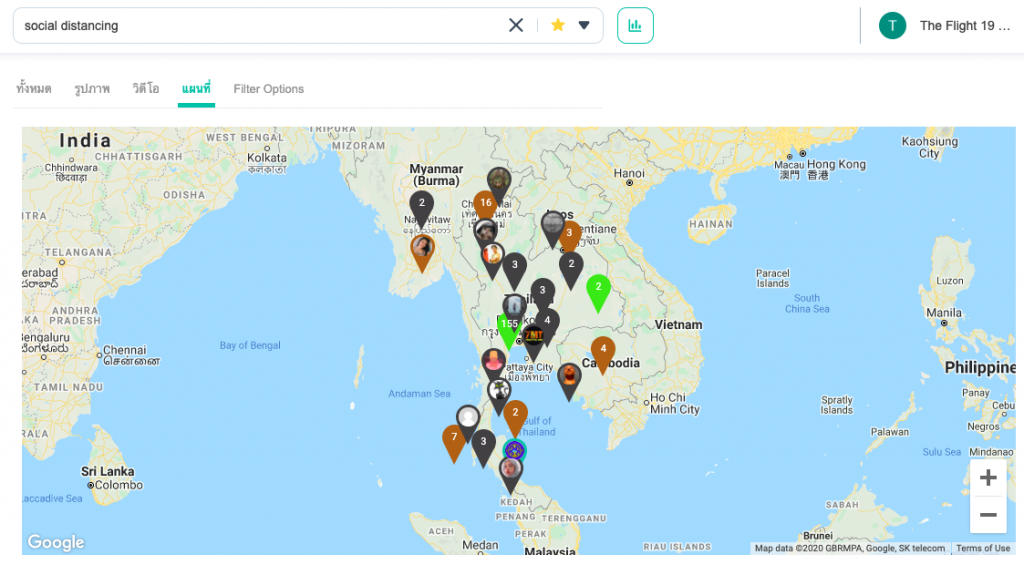The width and height of the screenshot is (1024, 565).
Task: Zoom out the map with minus
Action: 987,515
